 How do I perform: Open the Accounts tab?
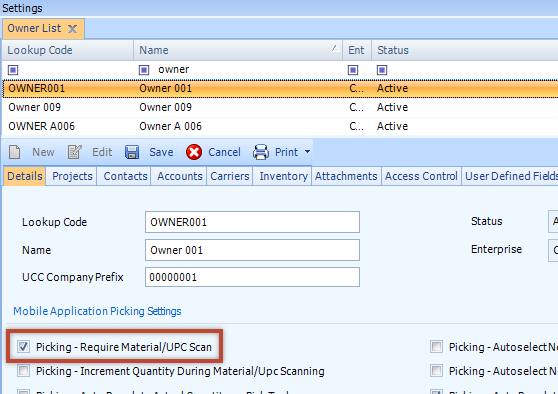click(180, 176)
